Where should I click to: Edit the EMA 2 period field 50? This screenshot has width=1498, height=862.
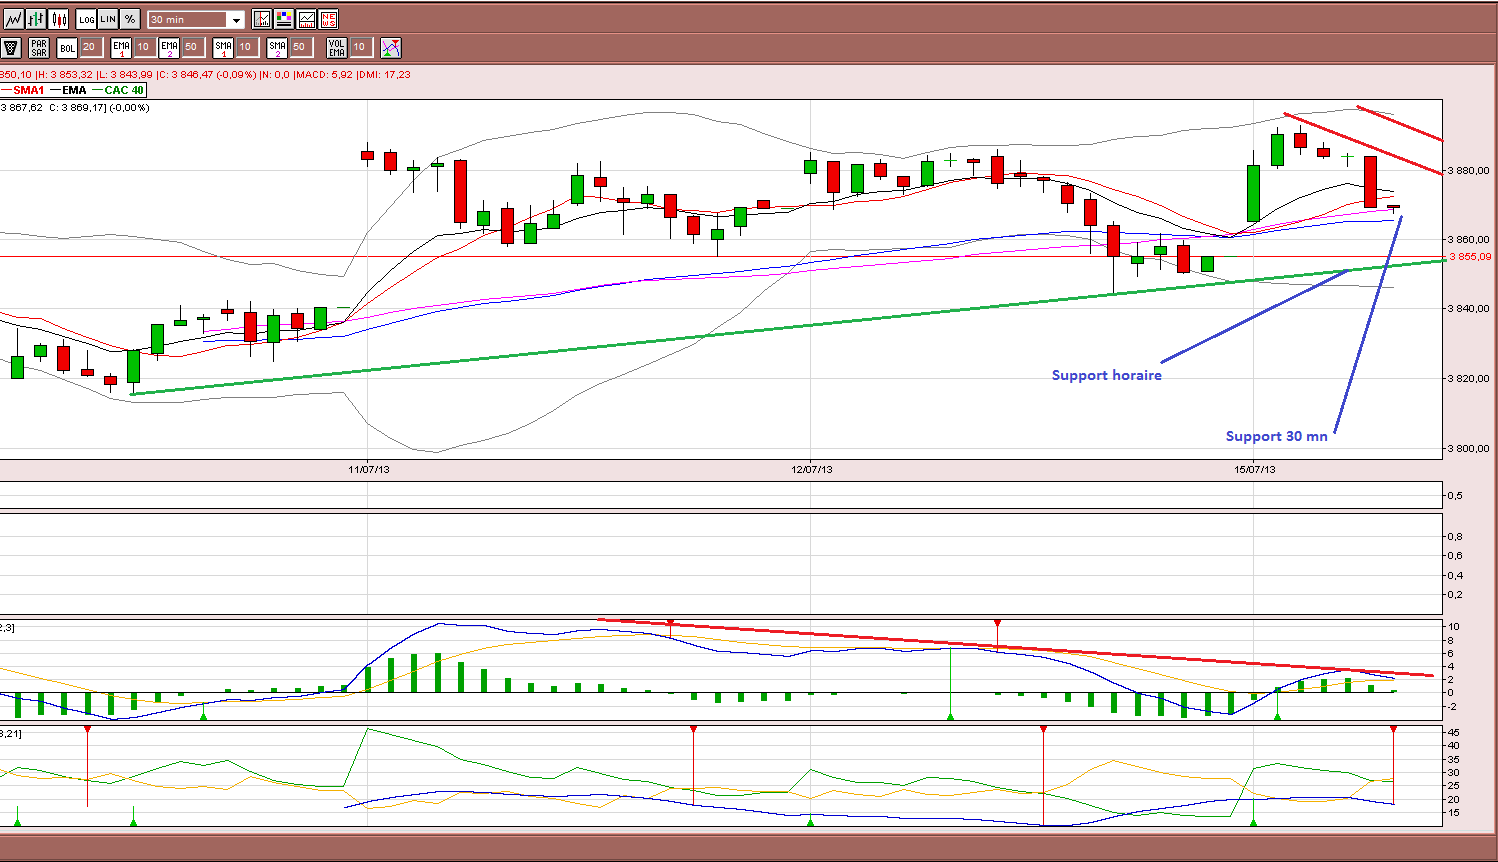192,47
